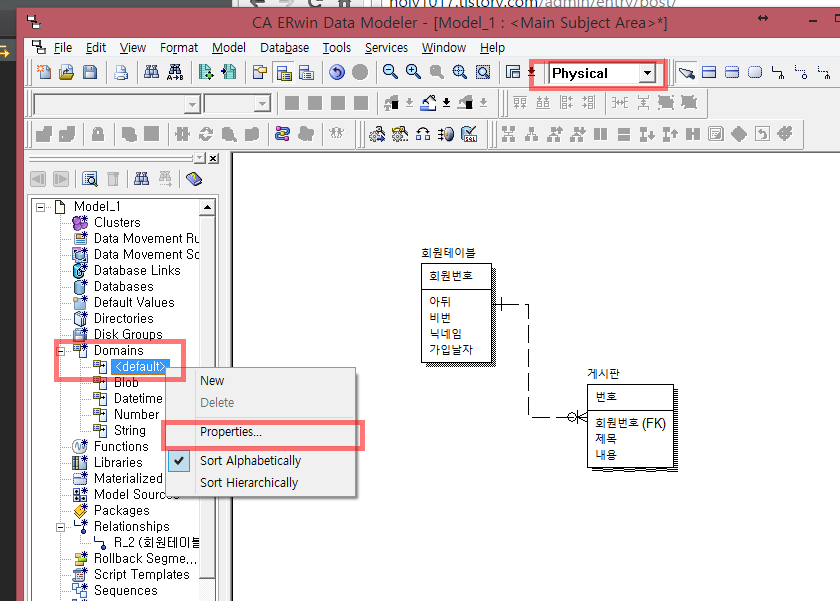840x601 pixels.
Task: Click the blue chain links icon
Action: [x=282, y=133]
